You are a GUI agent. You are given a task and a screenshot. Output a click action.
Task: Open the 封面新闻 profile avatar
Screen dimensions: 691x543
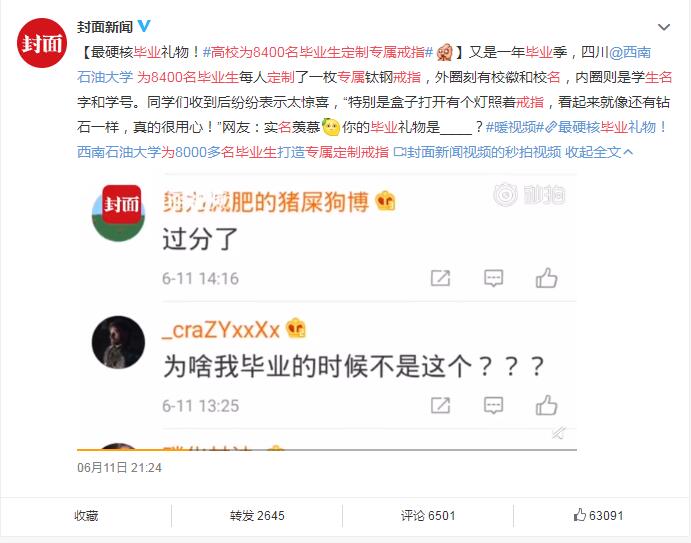tap(42, 43)
